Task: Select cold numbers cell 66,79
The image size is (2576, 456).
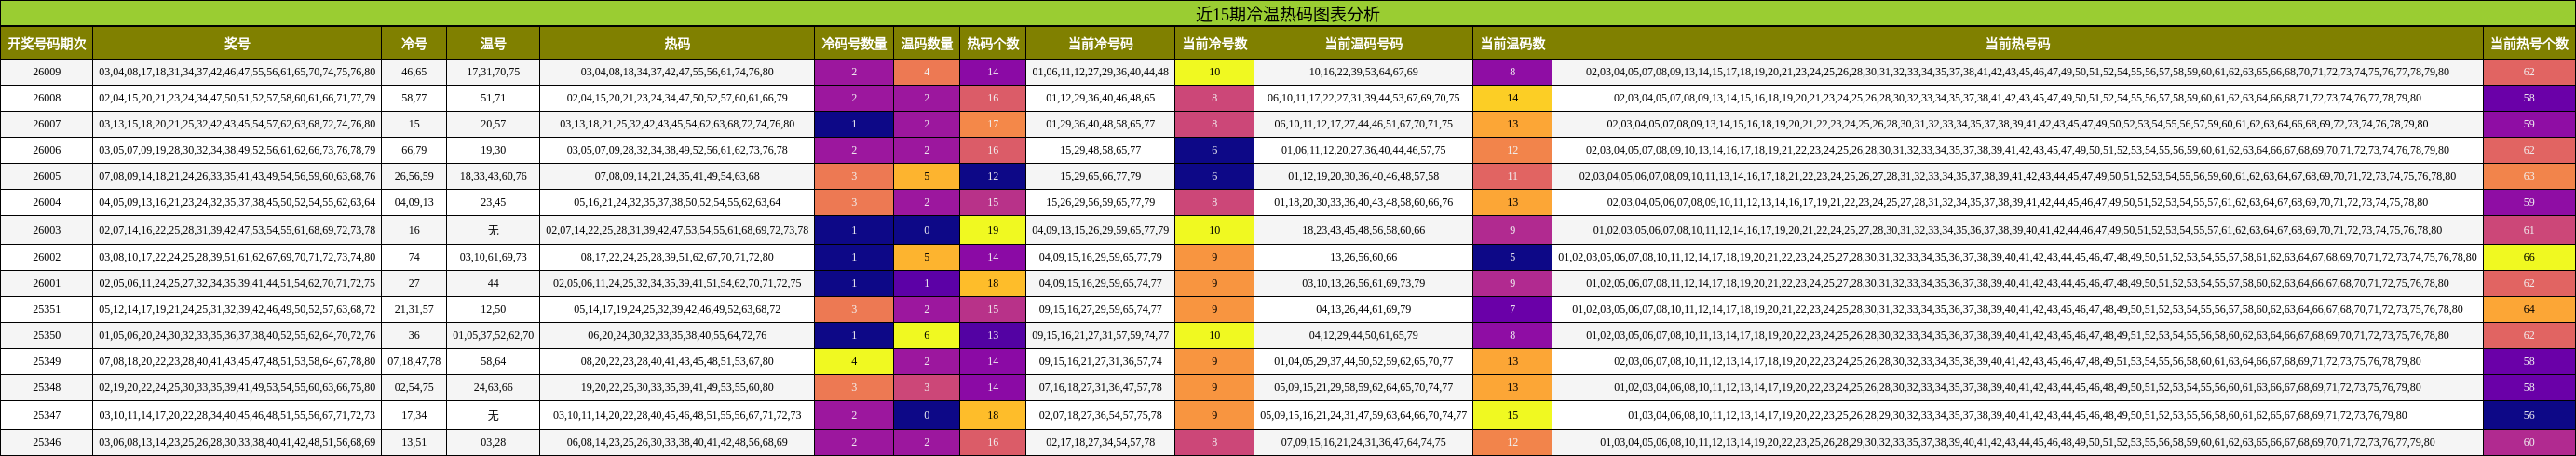Action: 414,150
